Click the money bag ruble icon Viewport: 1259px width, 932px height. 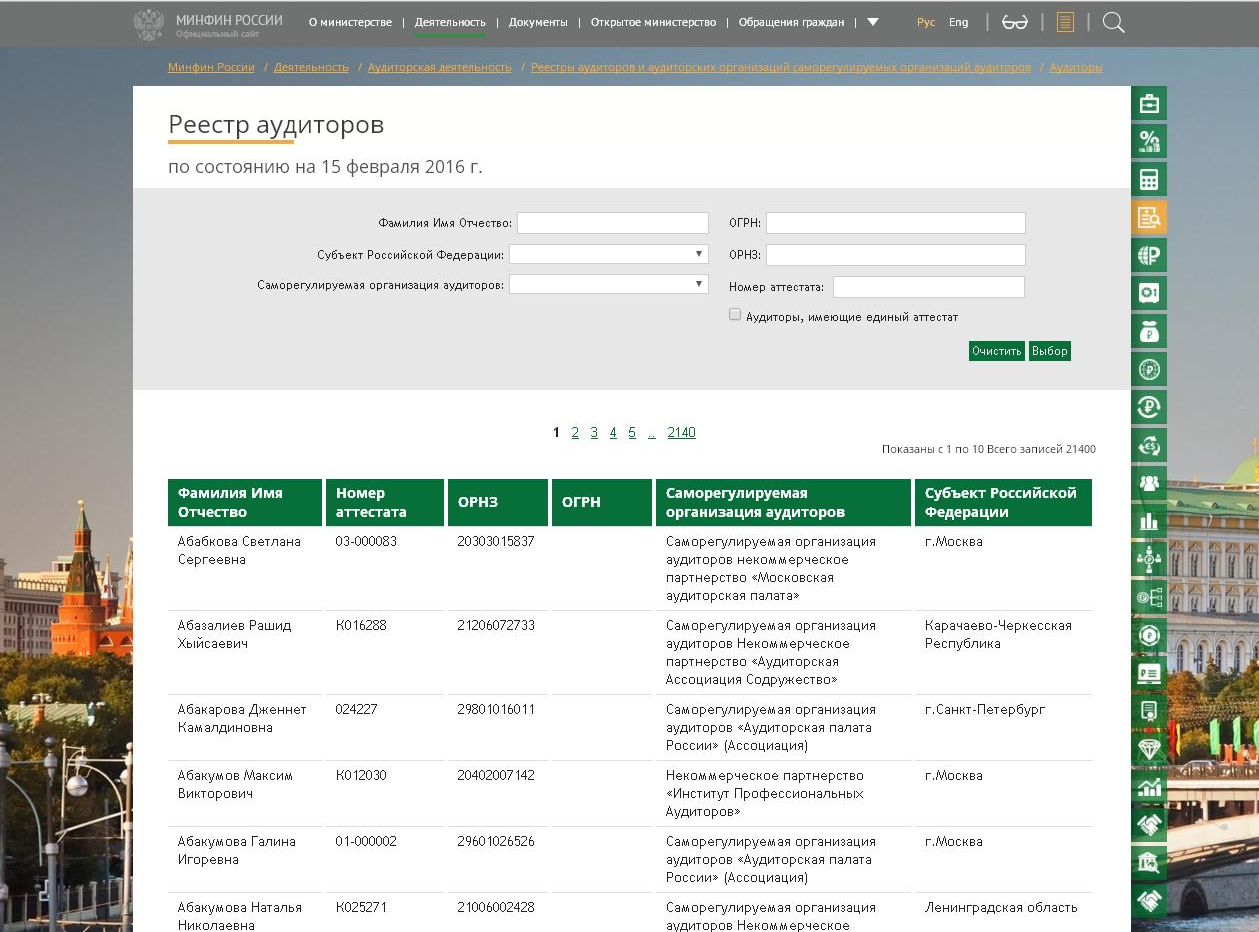pyautogui.click(x=1148, y=331)
